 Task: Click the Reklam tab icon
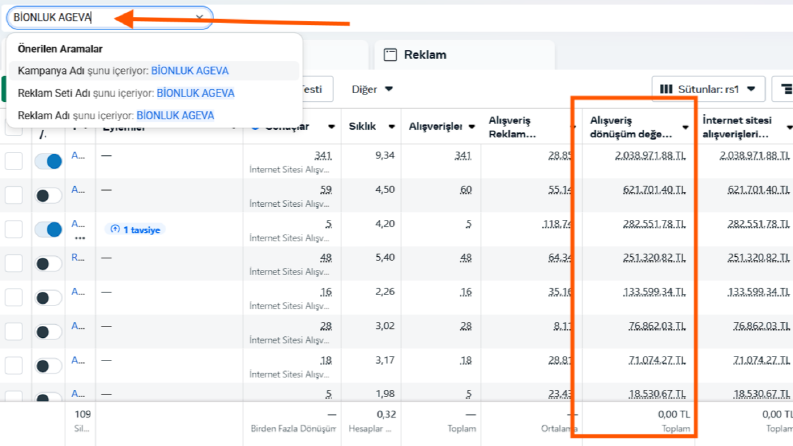coord(390,55)
